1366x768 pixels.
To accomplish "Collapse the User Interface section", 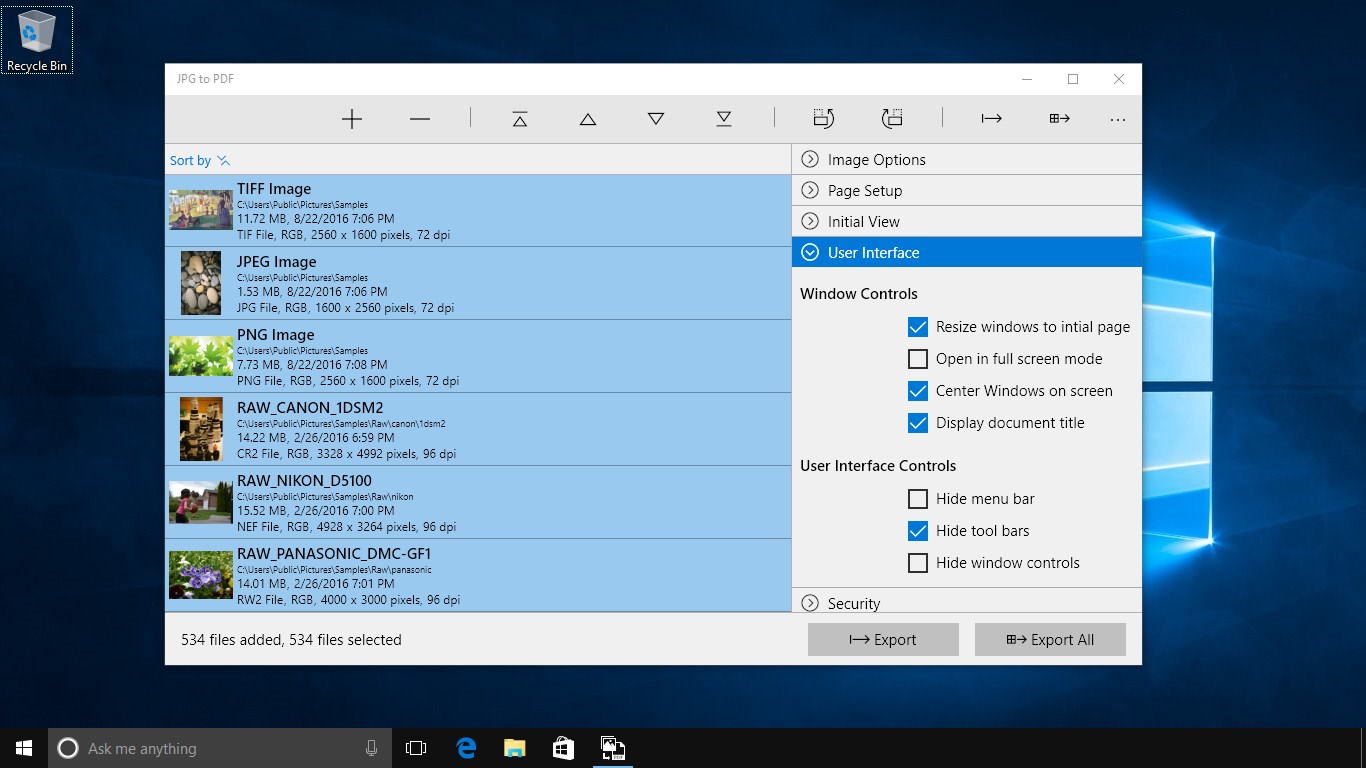I will click(x=967, y=253).
